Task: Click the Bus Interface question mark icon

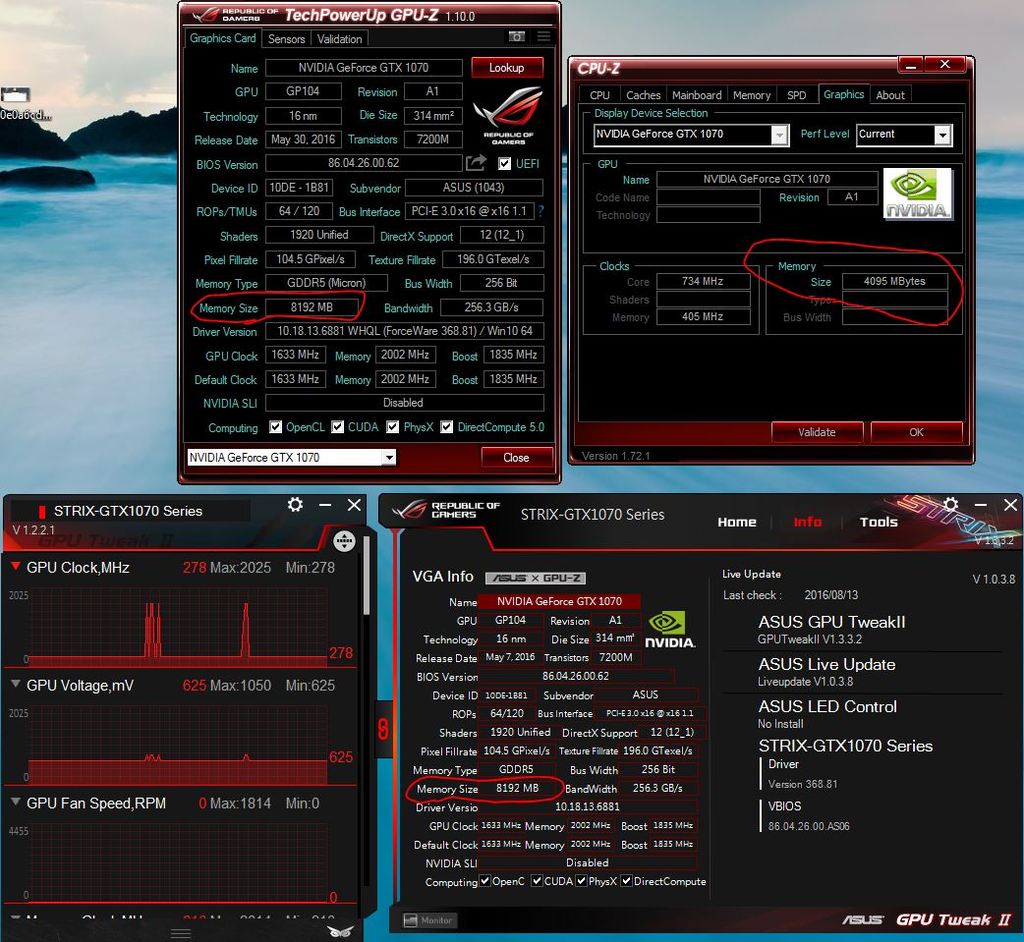Action: (540, 211)
